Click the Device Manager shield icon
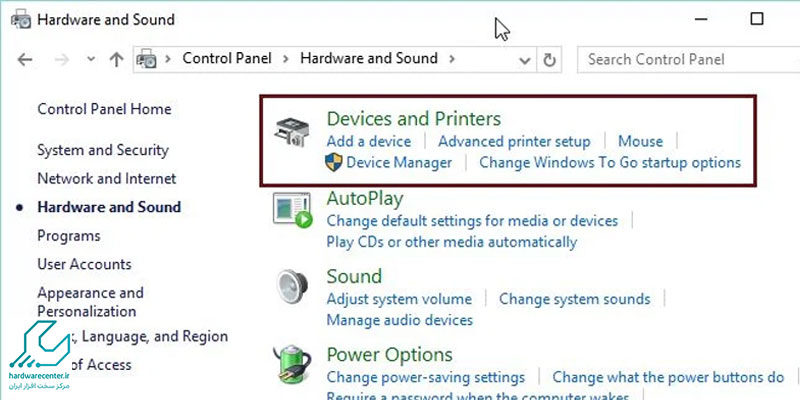This screenshot has width=800, height=400. [x=334, y=163]
